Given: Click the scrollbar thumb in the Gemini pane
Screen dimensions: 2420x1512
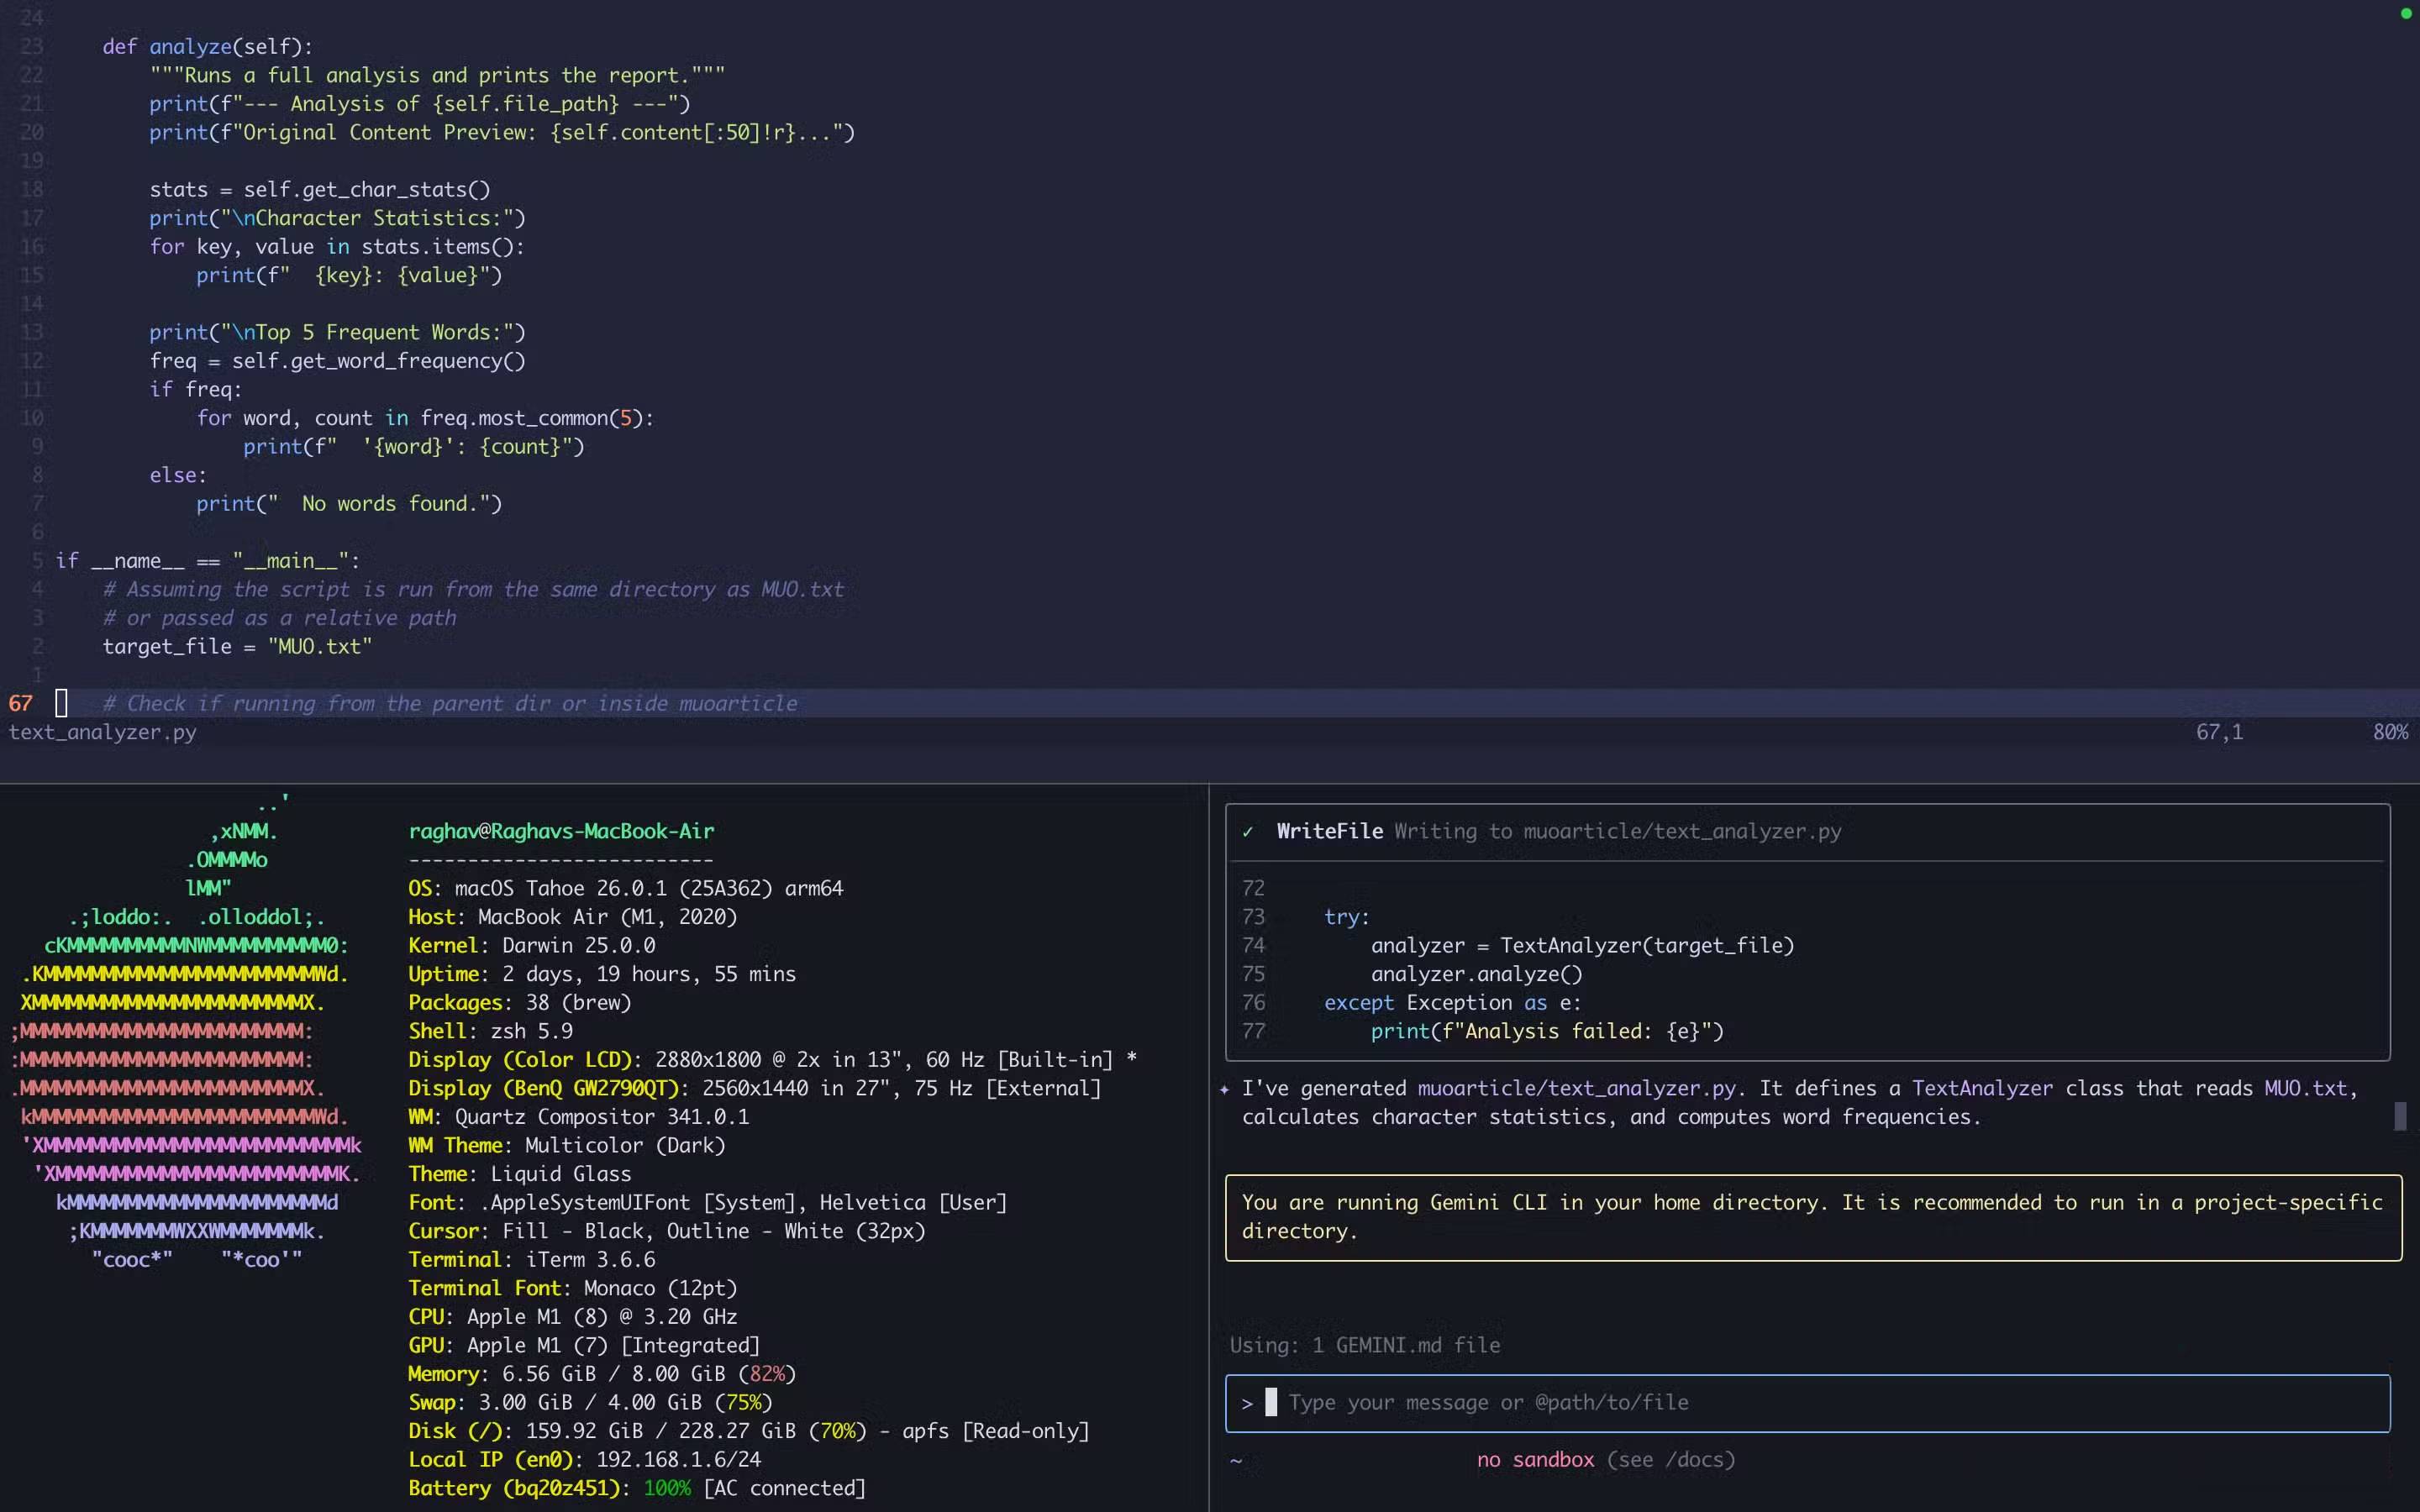Looking at the screenshot, I should click(x=2399, y=1116).
